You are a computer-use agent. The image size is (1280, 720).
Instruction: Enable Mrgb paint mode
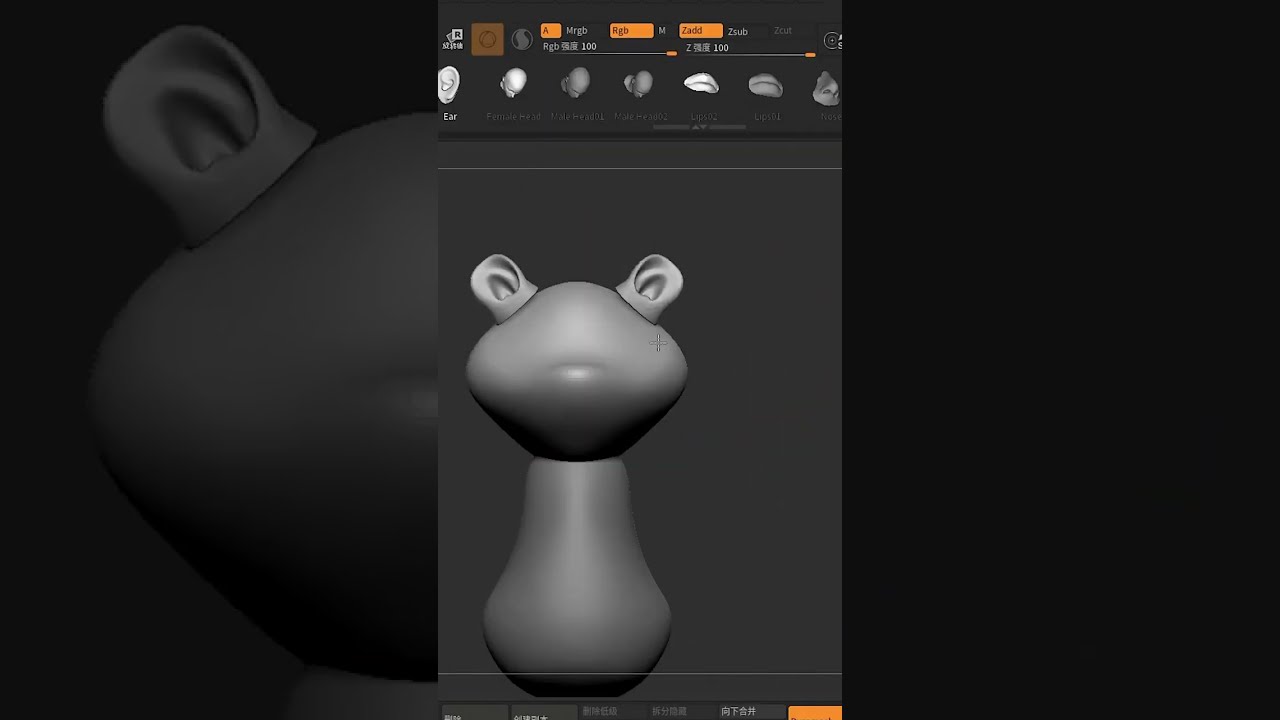click(x=577, y=31)
